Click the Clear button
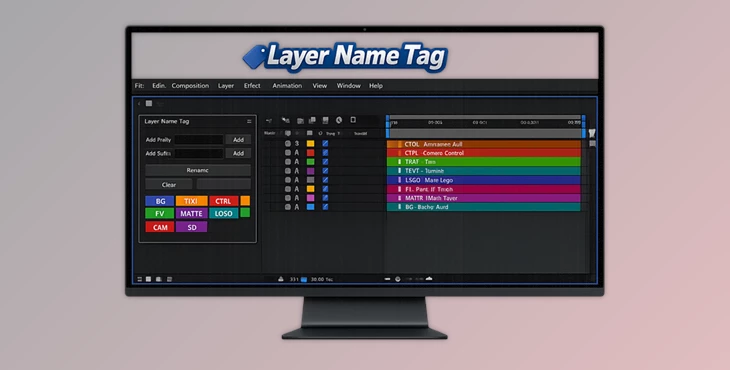 coord(169,184)
